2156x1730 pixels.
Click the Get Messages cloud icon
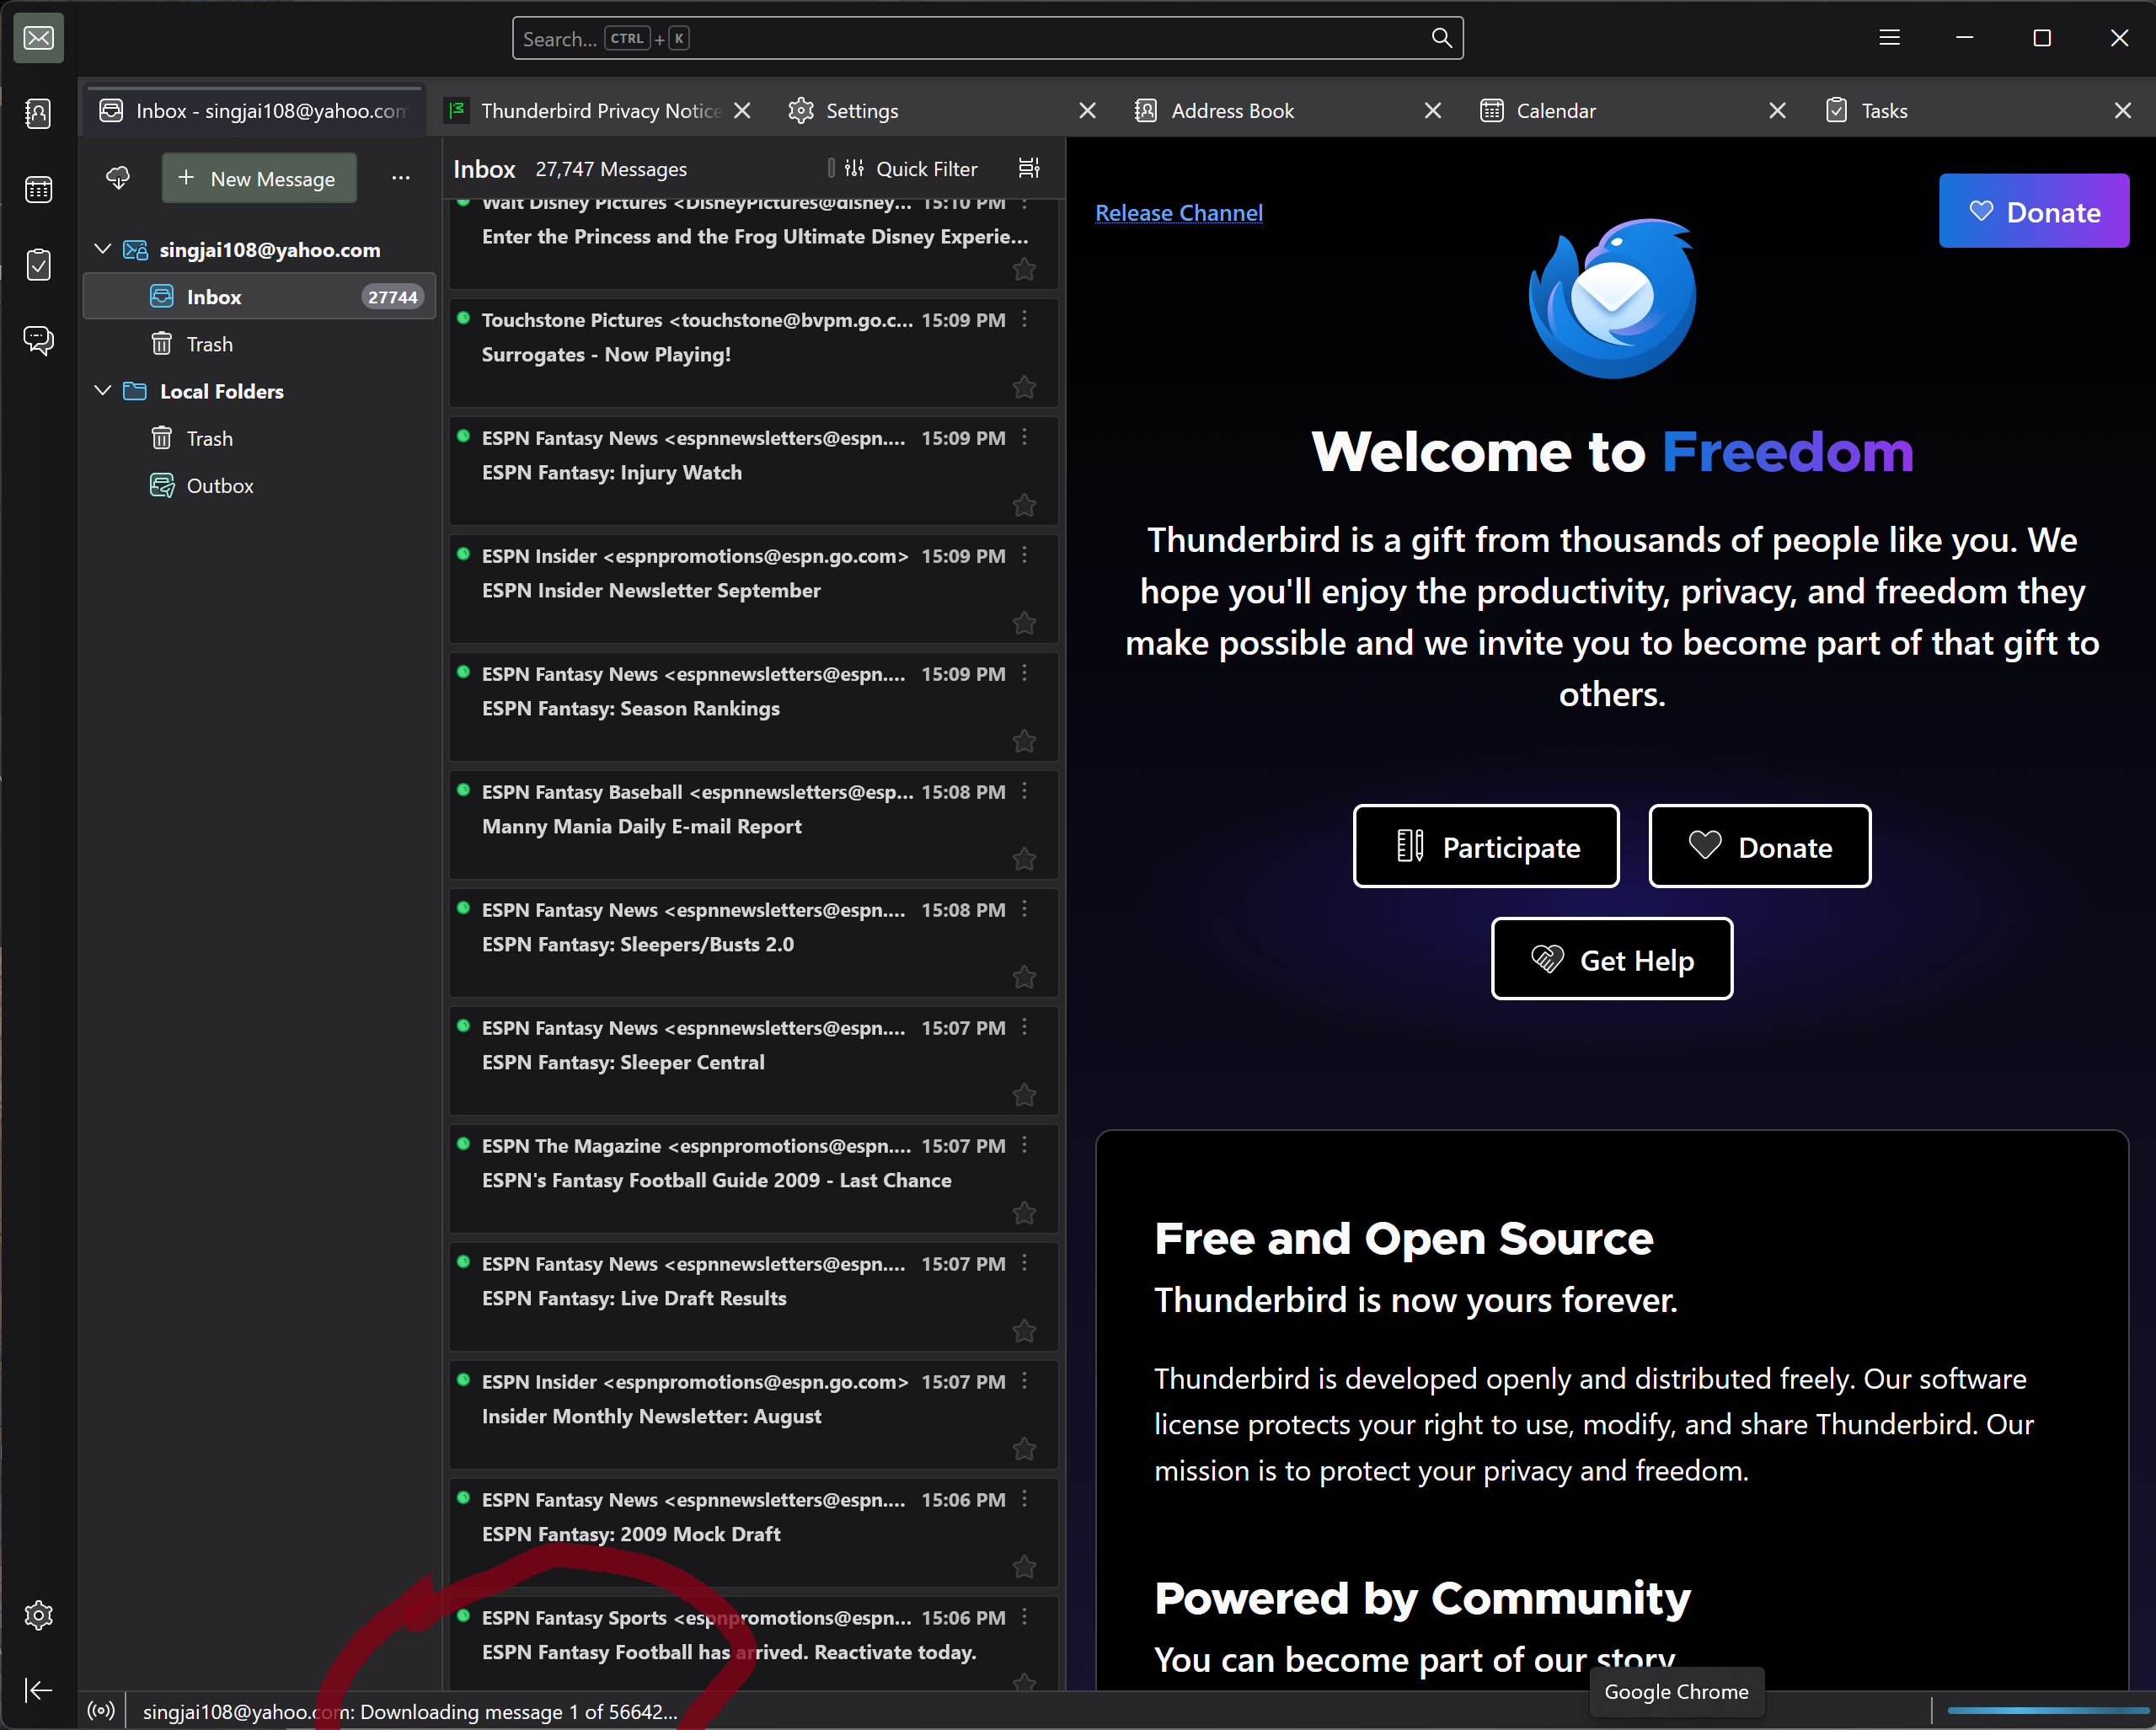[x=118, y=178]
